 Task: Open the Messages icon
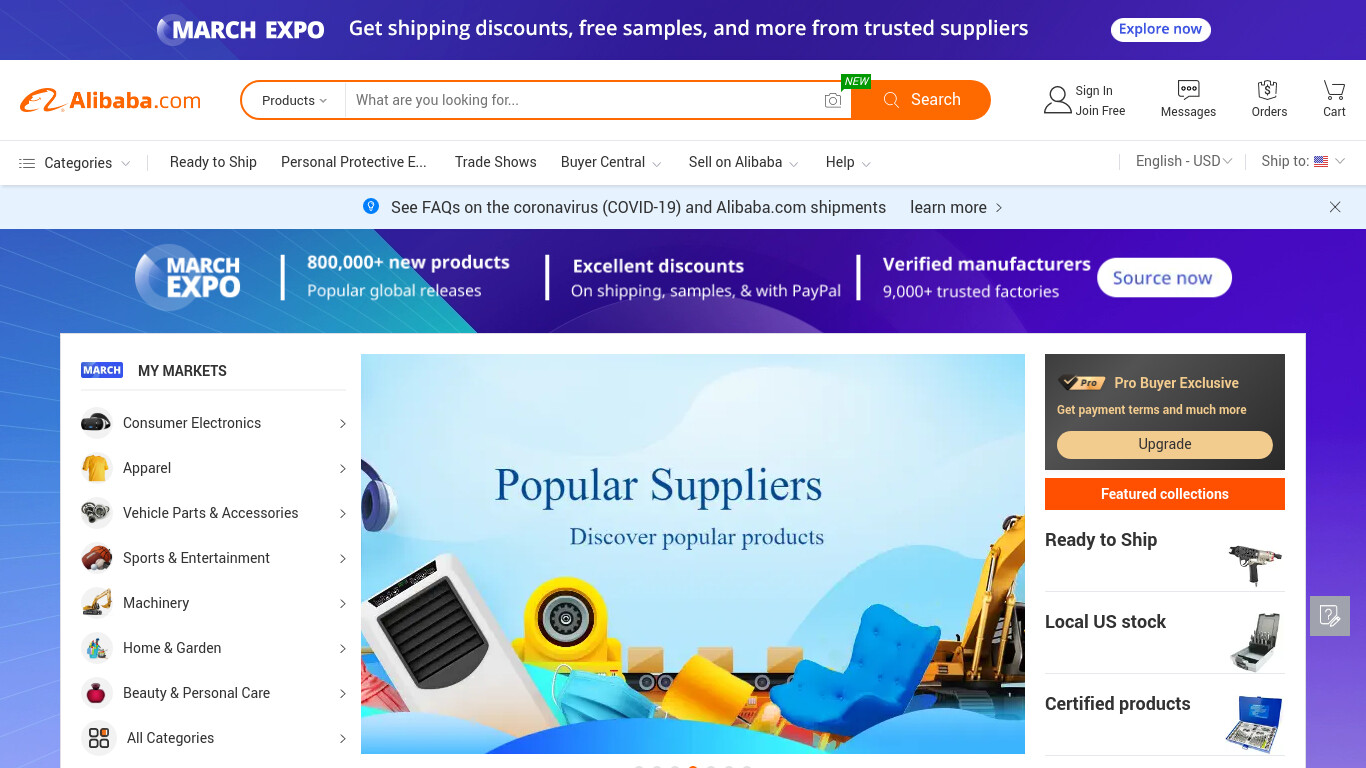1188,89
